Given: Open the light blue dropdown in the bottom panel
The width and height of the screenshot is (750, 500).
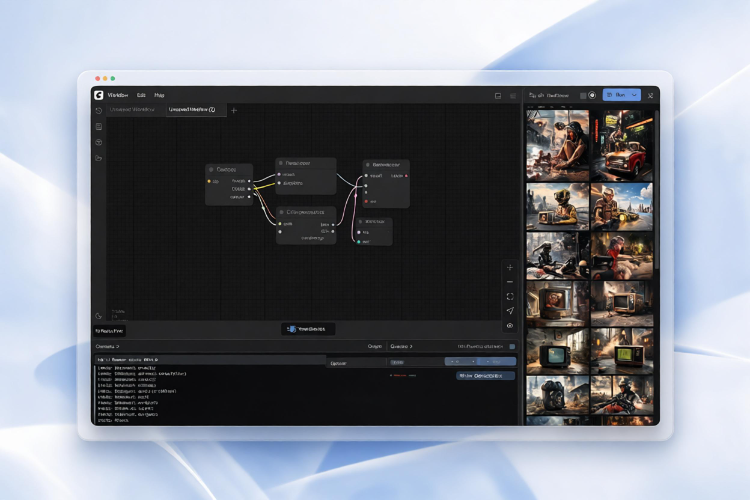Looking at the screenshot, I should click(462, 362).
